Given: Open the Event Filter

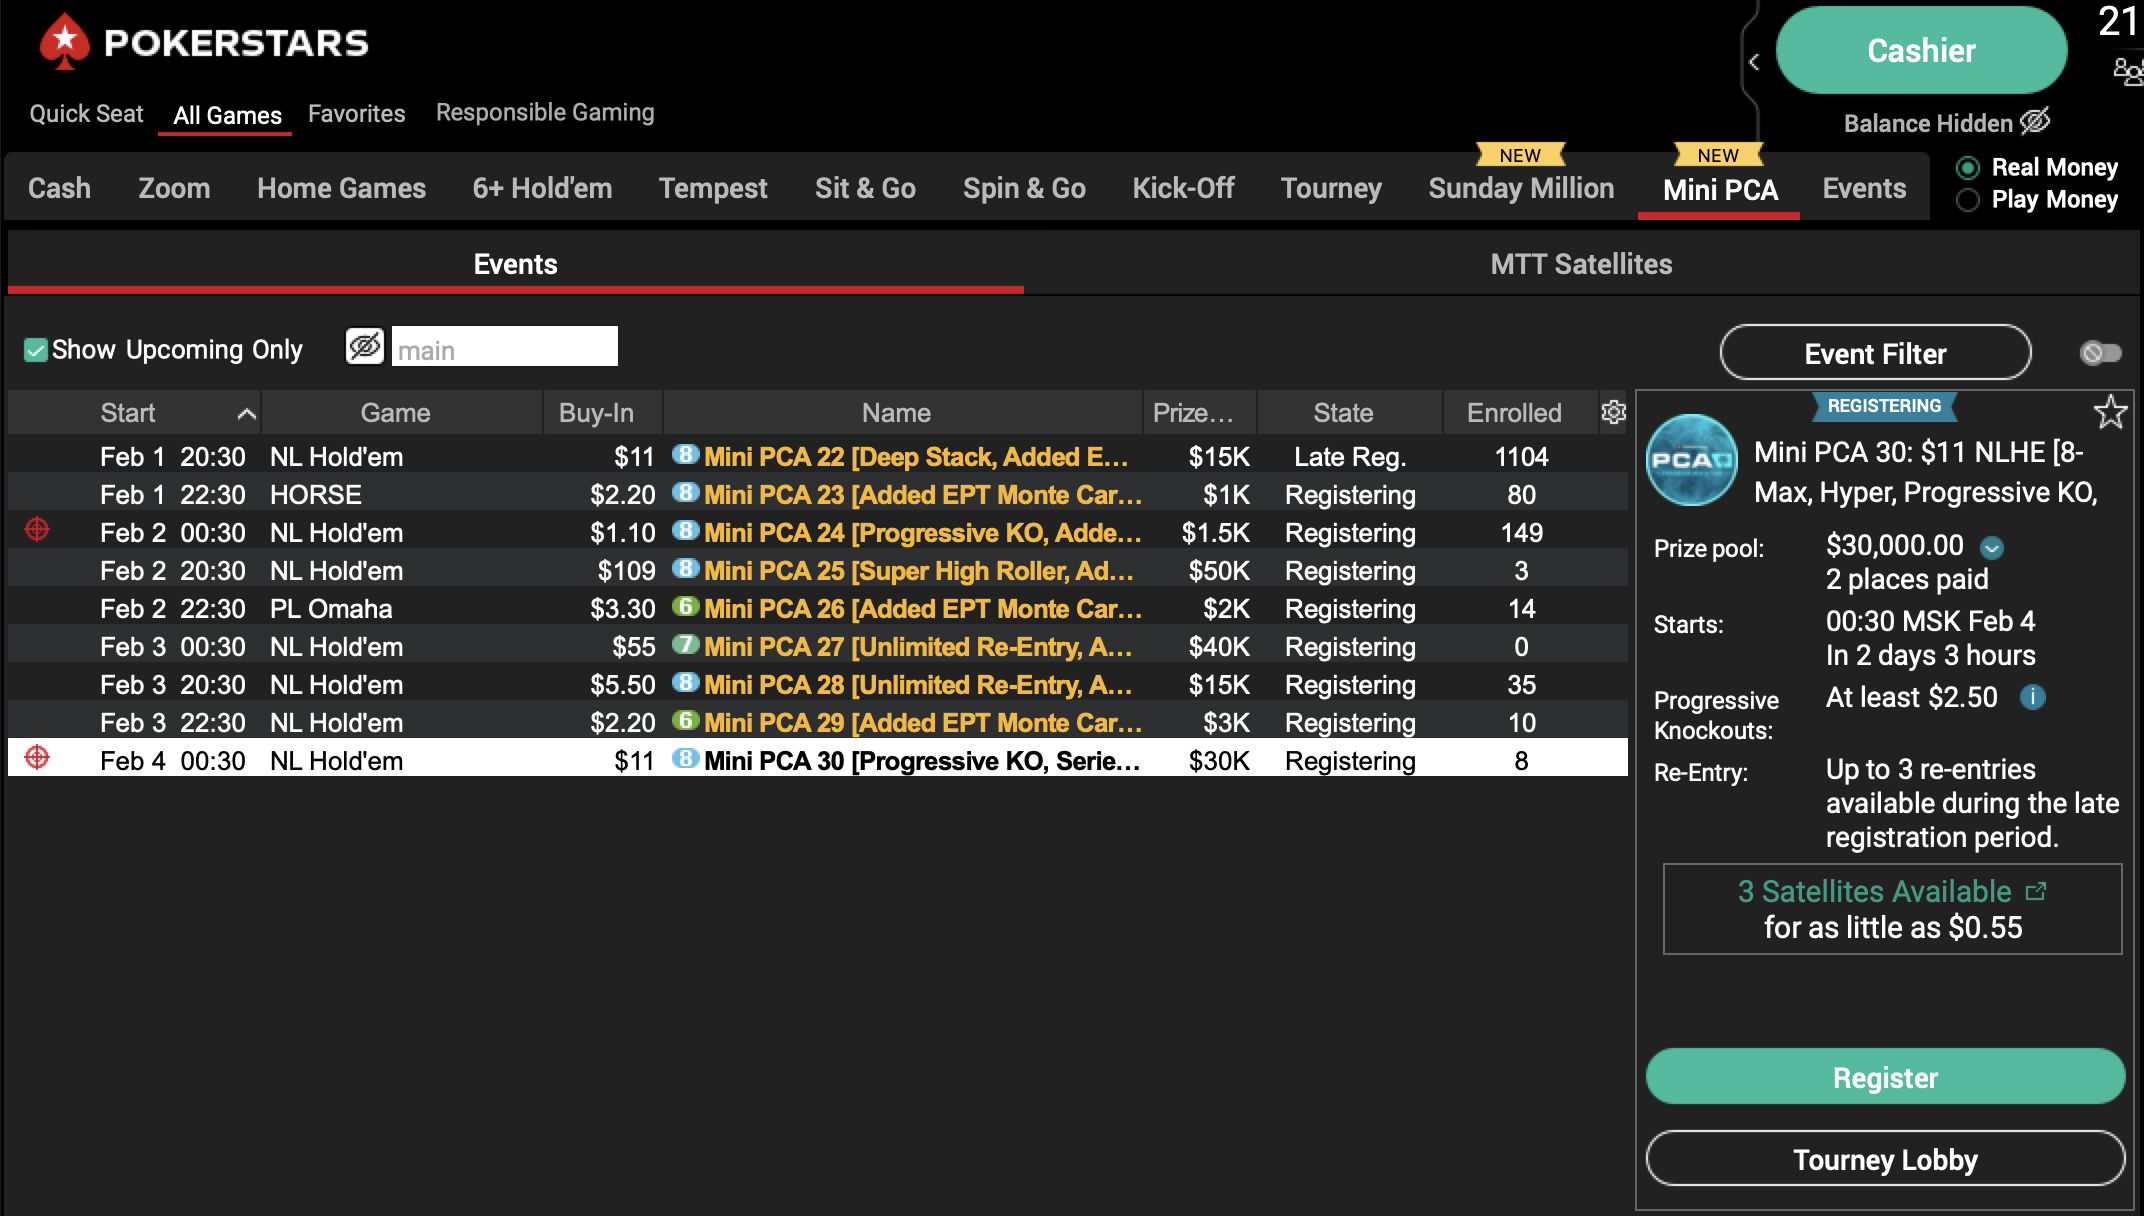Looking at the screenshot, I should coord(1875,353).
